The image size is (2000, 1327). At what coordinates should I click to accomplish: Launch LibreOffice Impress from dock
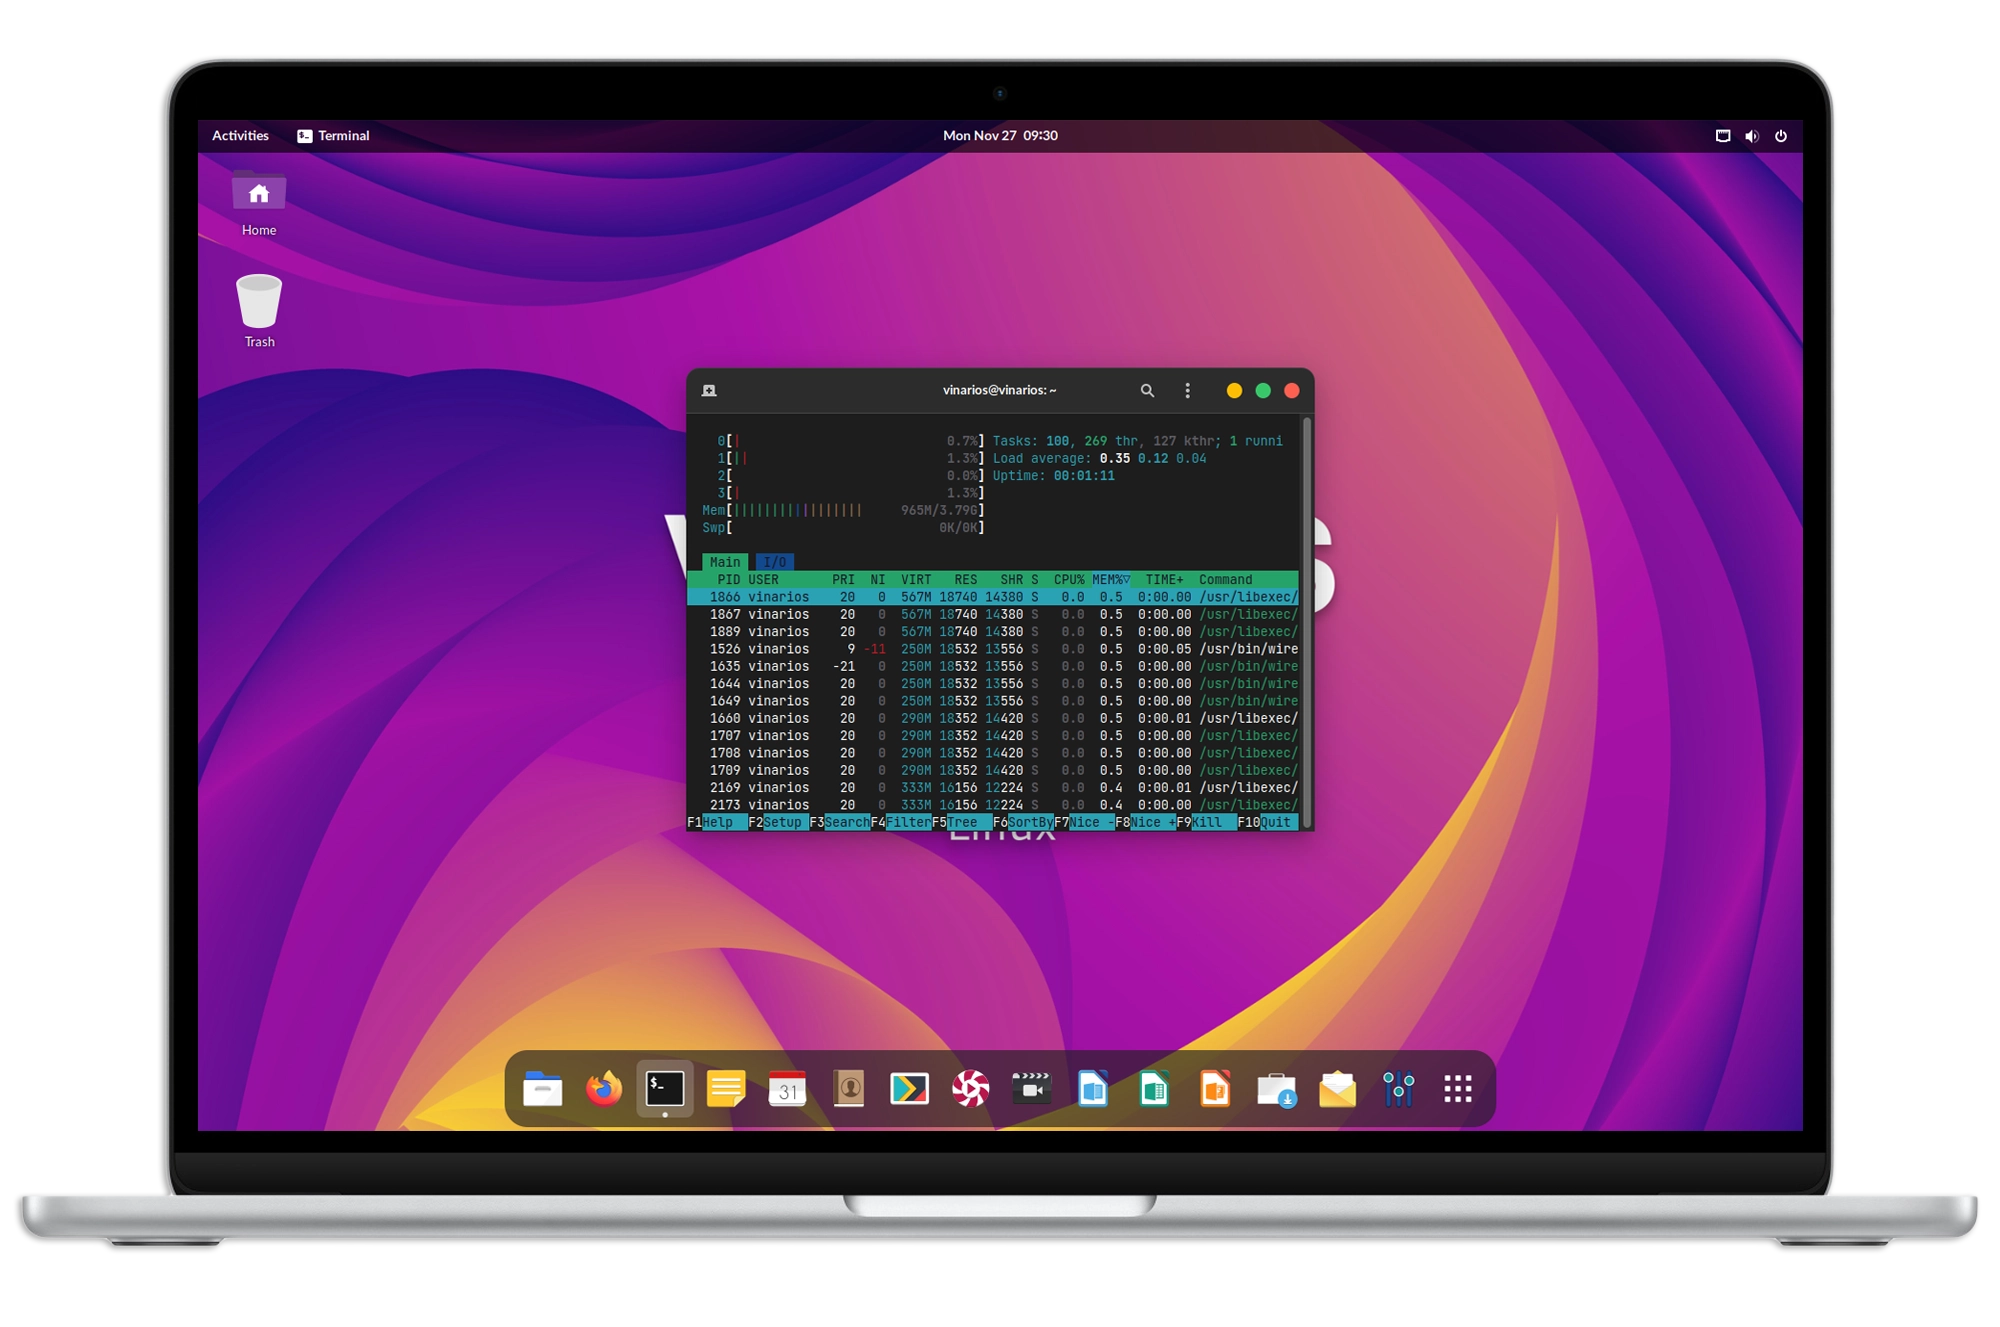click(x=1215, y=1089)
